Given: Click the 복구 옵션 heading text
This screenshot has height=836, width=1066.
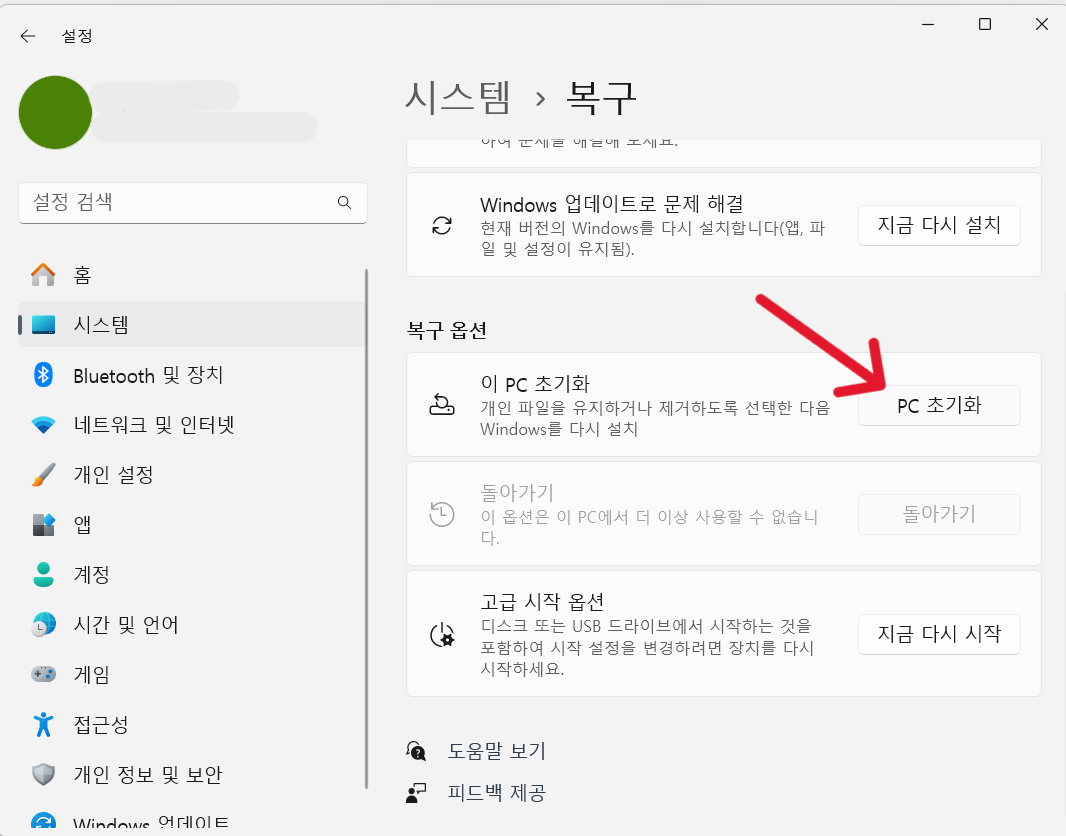Looking at the screenshot, I should click(x=447, y=331).
